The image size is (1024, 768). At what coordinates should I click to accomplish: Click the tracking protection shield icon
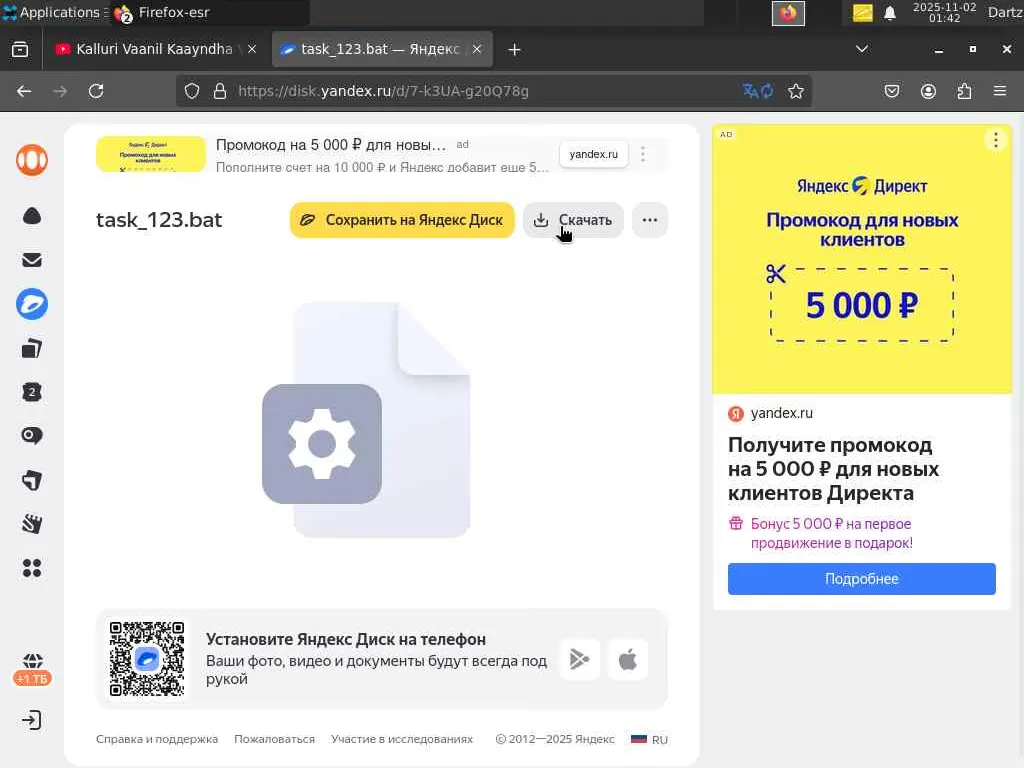pyautogui.click(x=191, y=91)
